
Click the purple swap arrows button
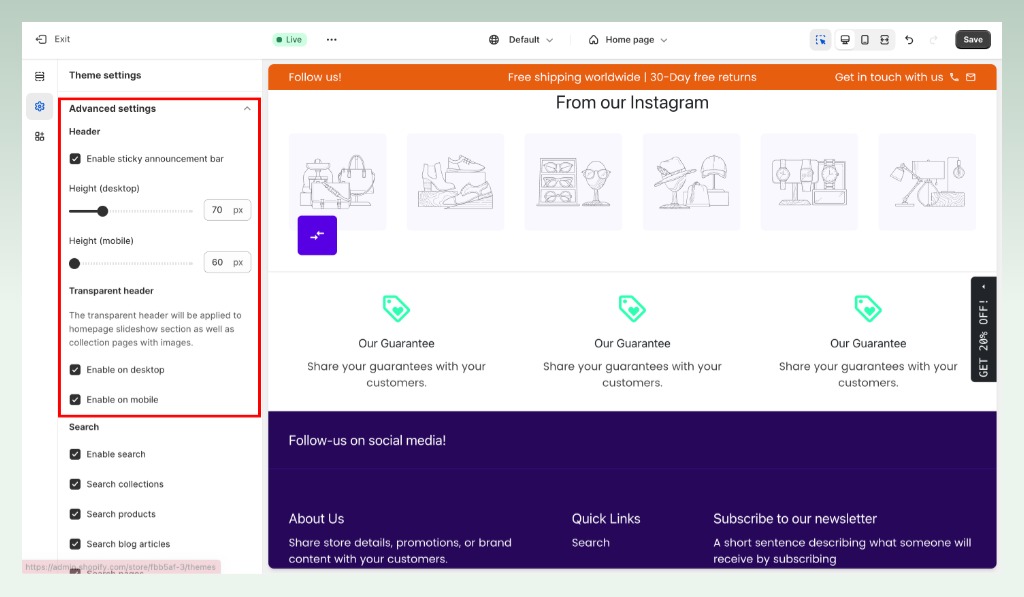317,235
